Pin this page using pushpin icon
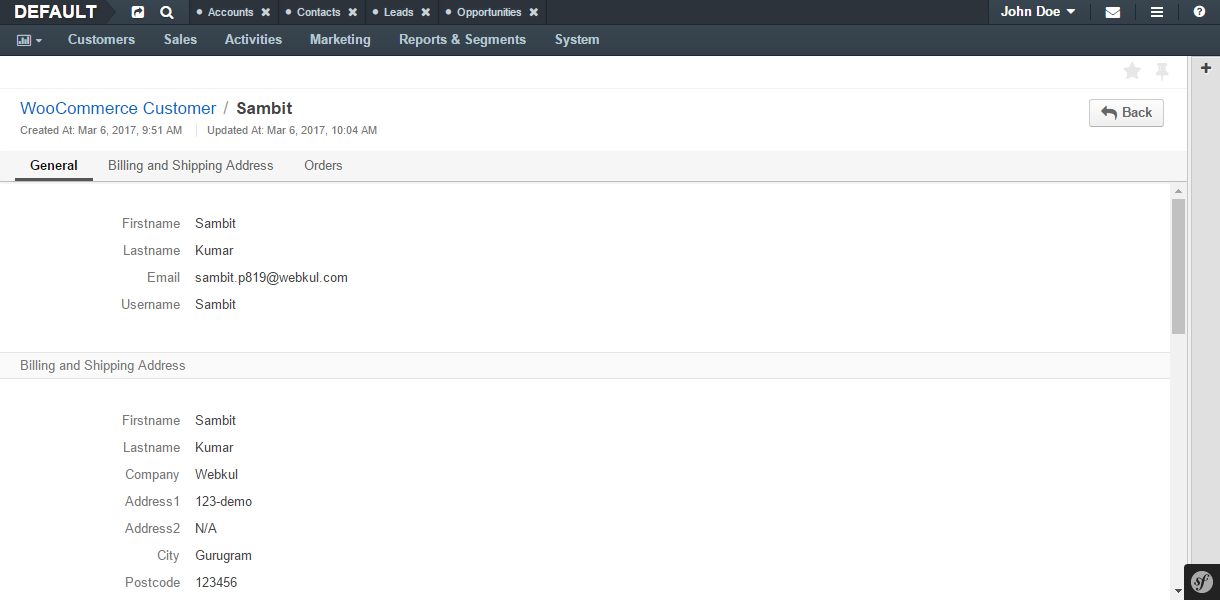 (1162, 71)
